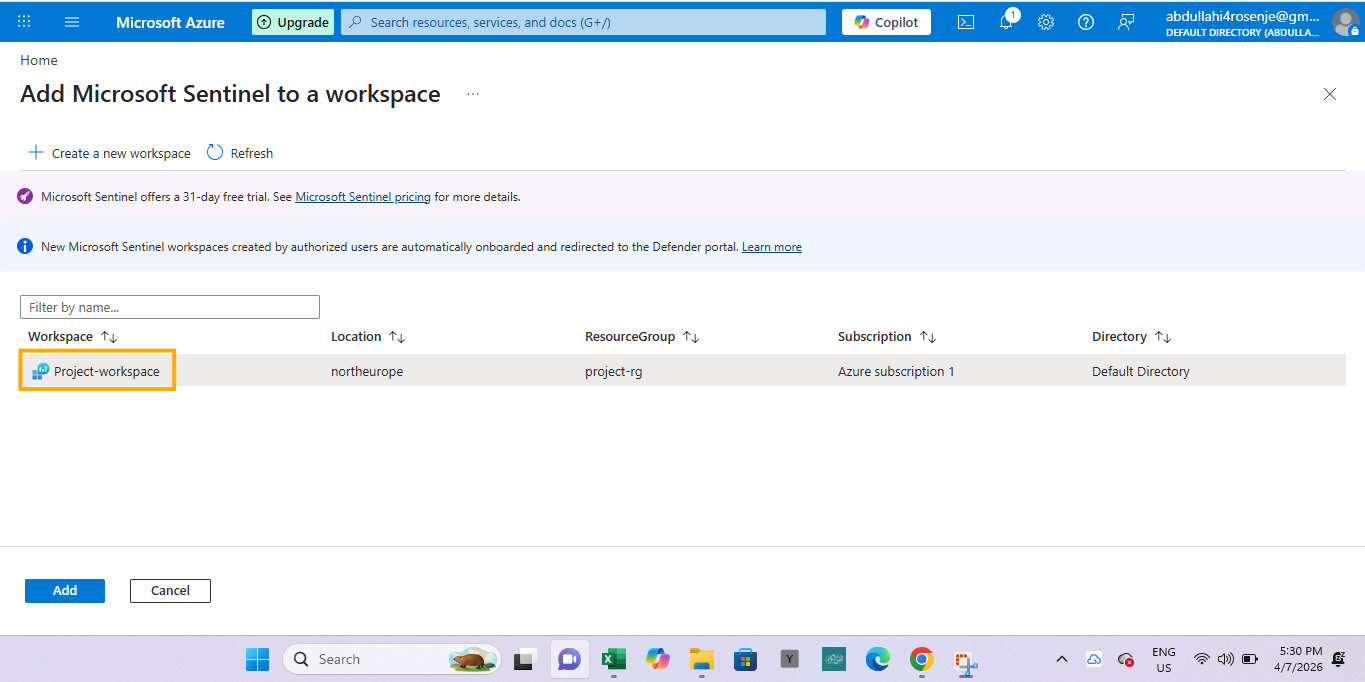This screenshot has width=1365, height=682.
Task: Open the green calligraphy app in taskbar
Action: [x=834, y=659]
